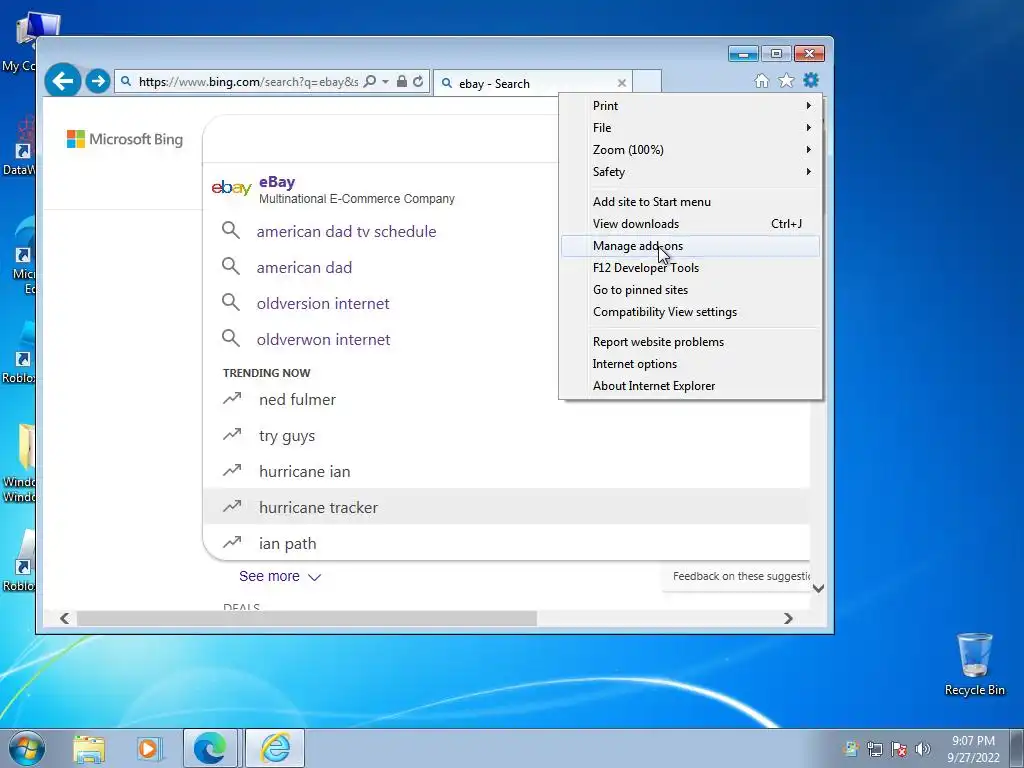The image size is (1024, 768).
Task: Click the Tools gear icon
Action: [x=811, y=80]
